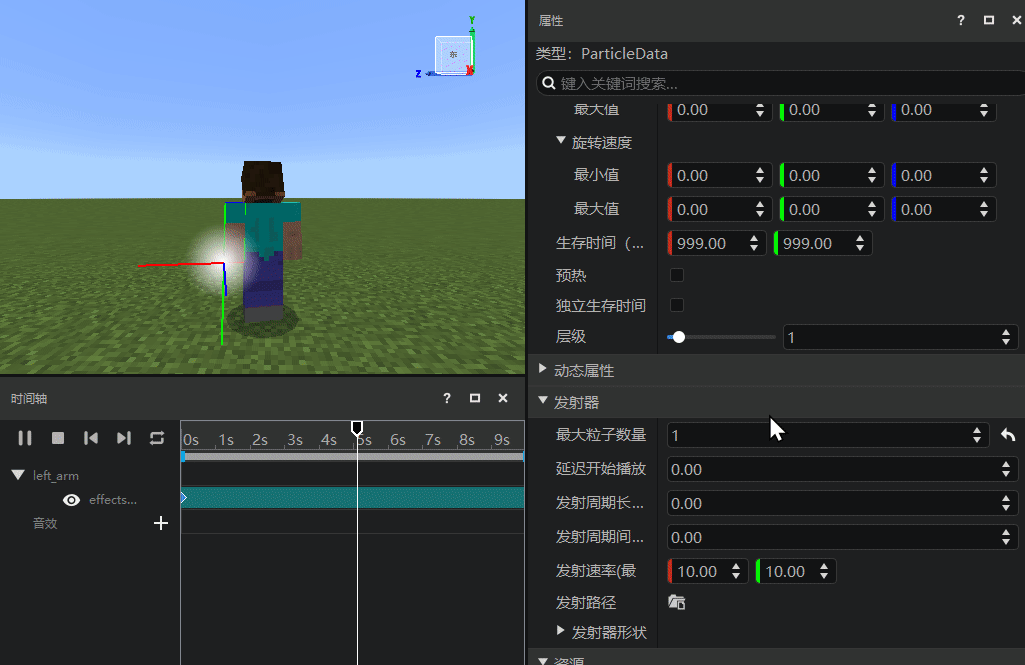Add a sound effect with plus icon
The width and height of the screenshot is (1025, 665).
click(161, 523)
